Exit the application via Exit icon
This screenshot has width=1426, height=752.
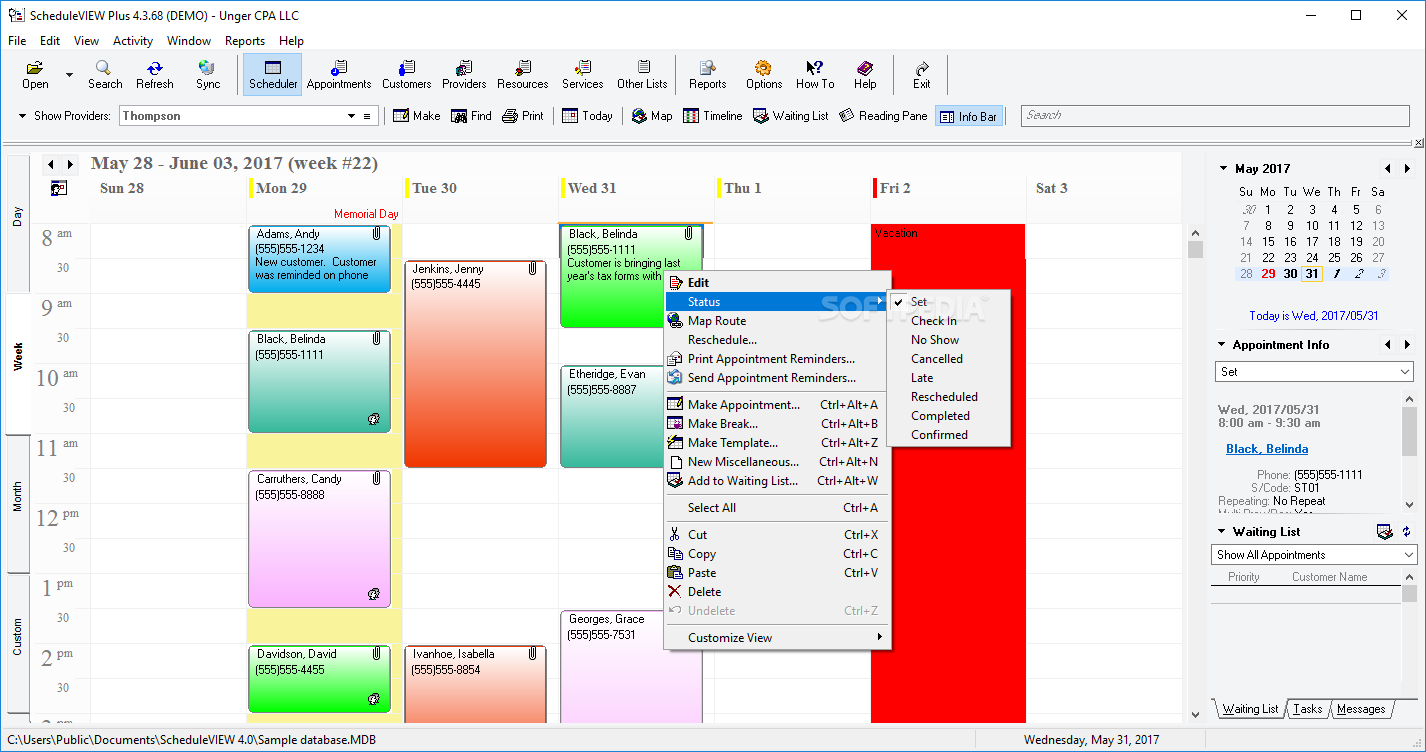(922, 75)
